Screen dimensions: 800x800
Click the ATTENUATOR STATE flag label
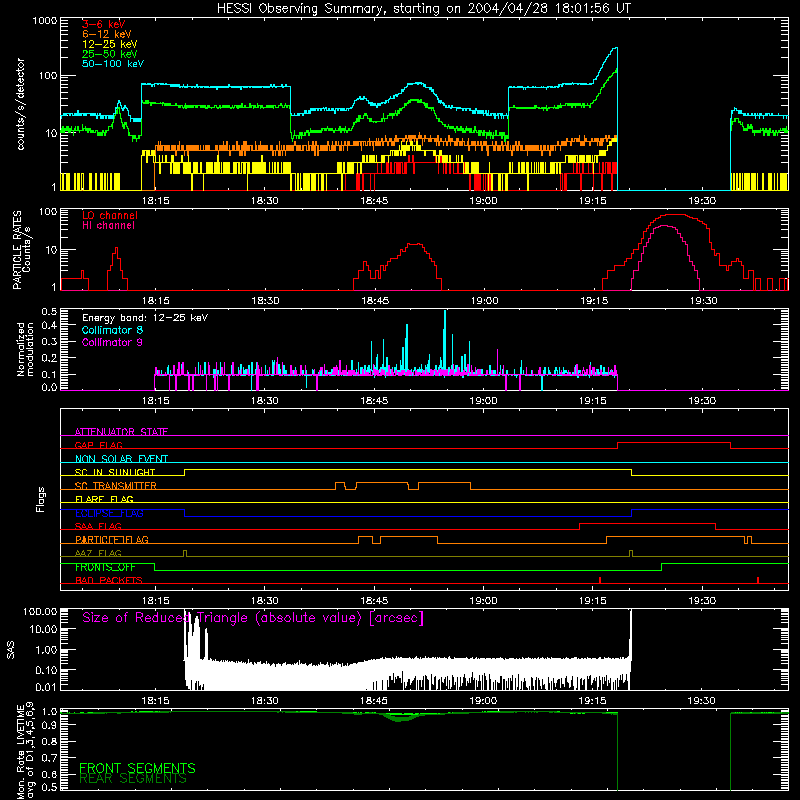tap(121, 432)
